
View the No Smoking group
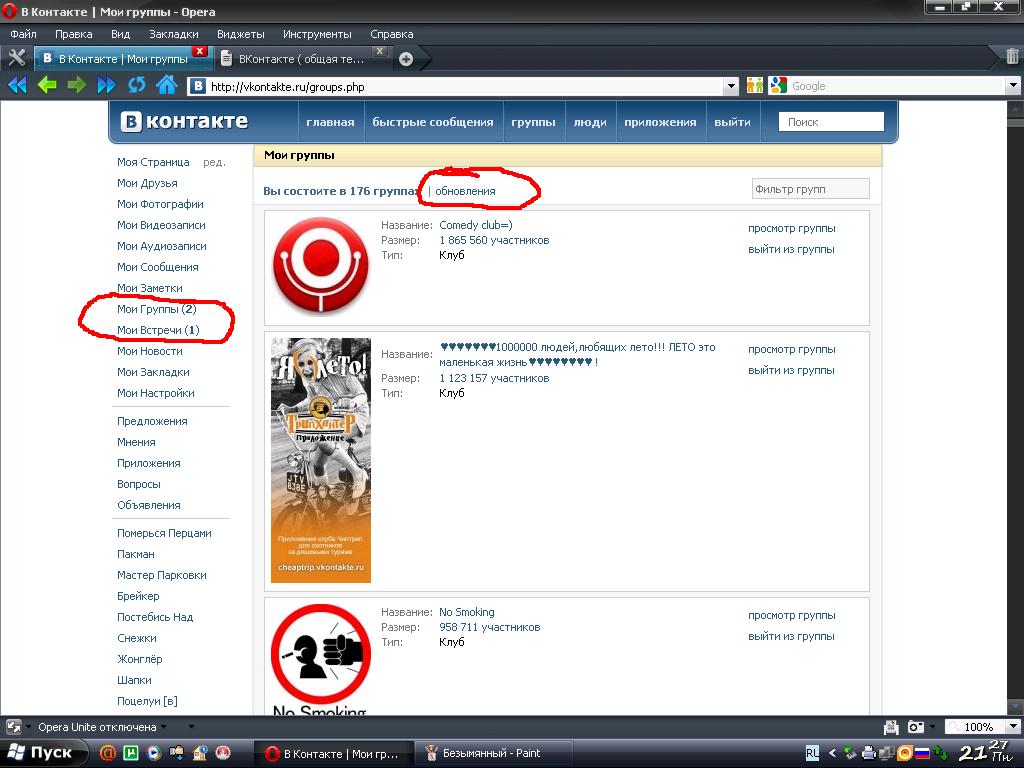click(792, 615)
